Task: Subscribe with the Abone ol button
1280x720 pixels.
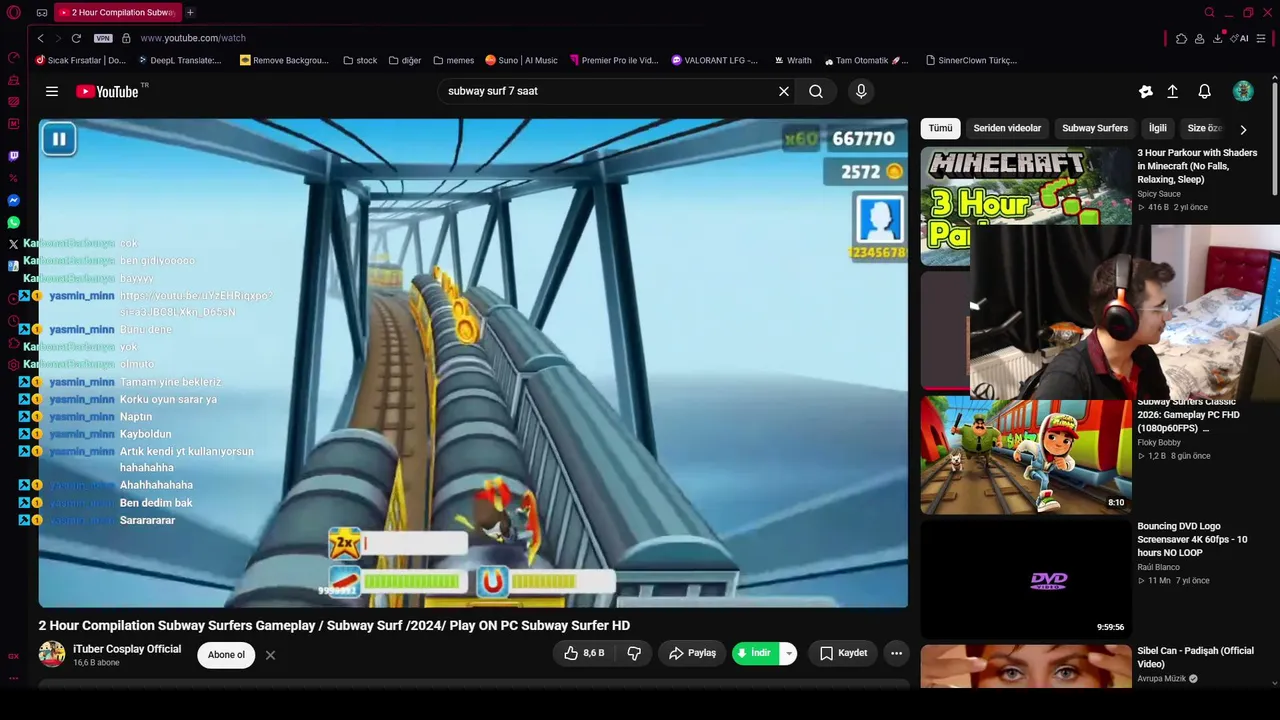Action: coord(226,655)
